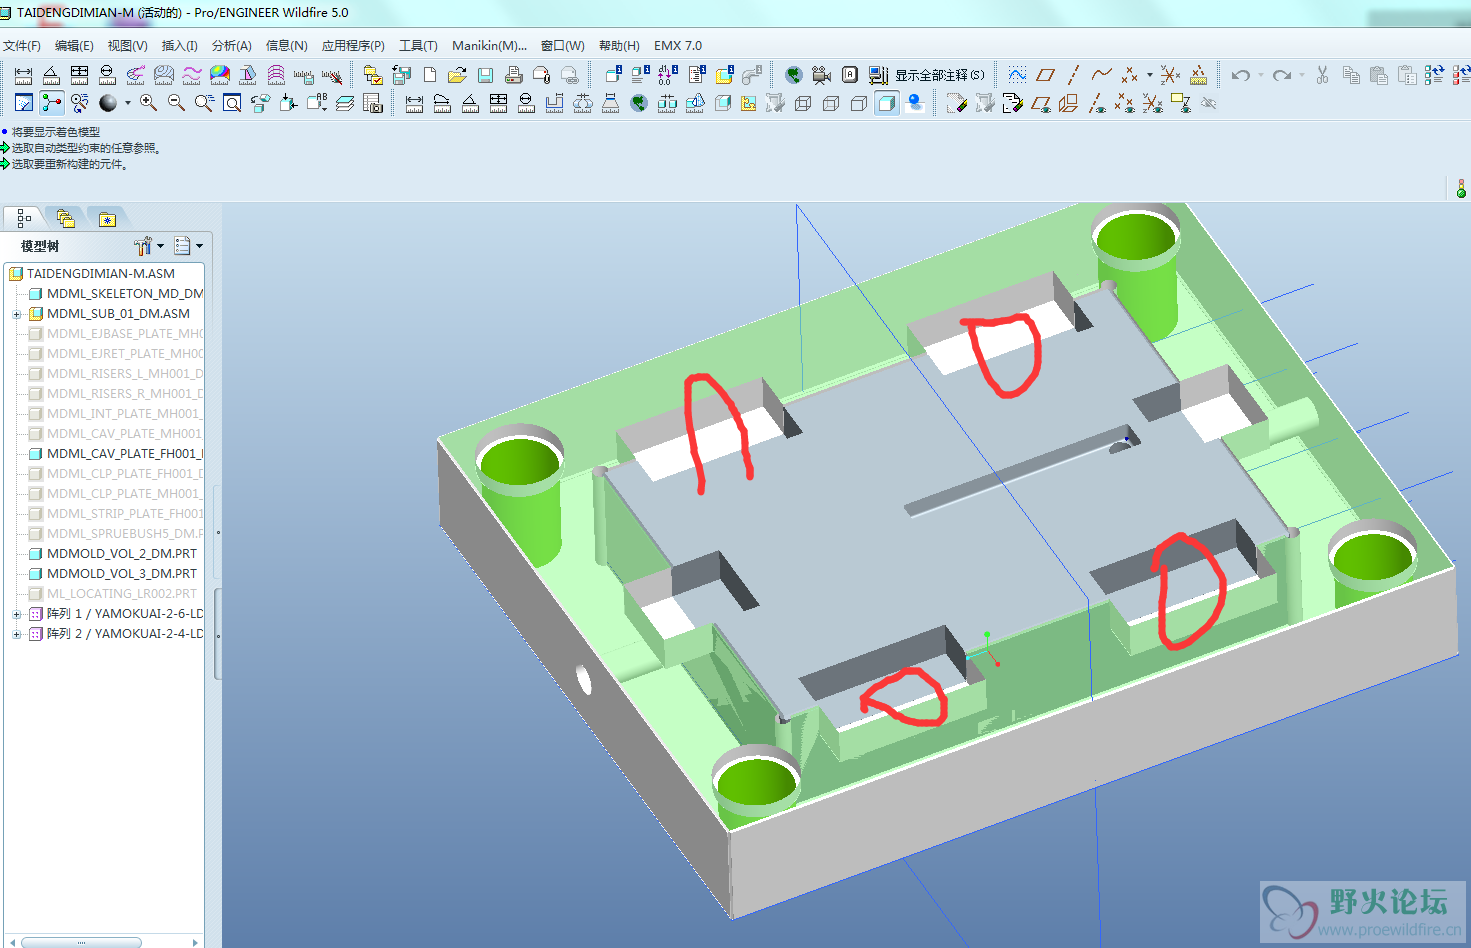This screenshot has height=948, width=1471.
Task: Open the 编辑(E) menu
Action: (x=74, y=46)
